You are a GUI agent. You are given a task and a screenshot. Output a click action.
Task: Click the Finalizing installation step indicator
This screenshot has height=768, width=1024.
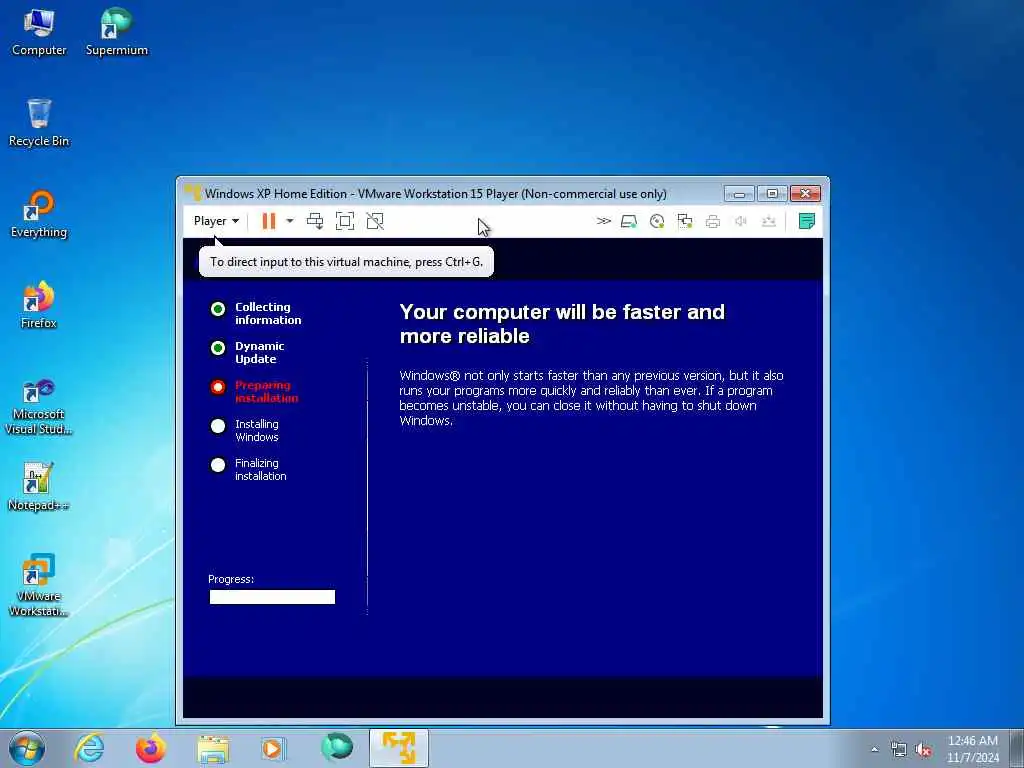[218, 465]
